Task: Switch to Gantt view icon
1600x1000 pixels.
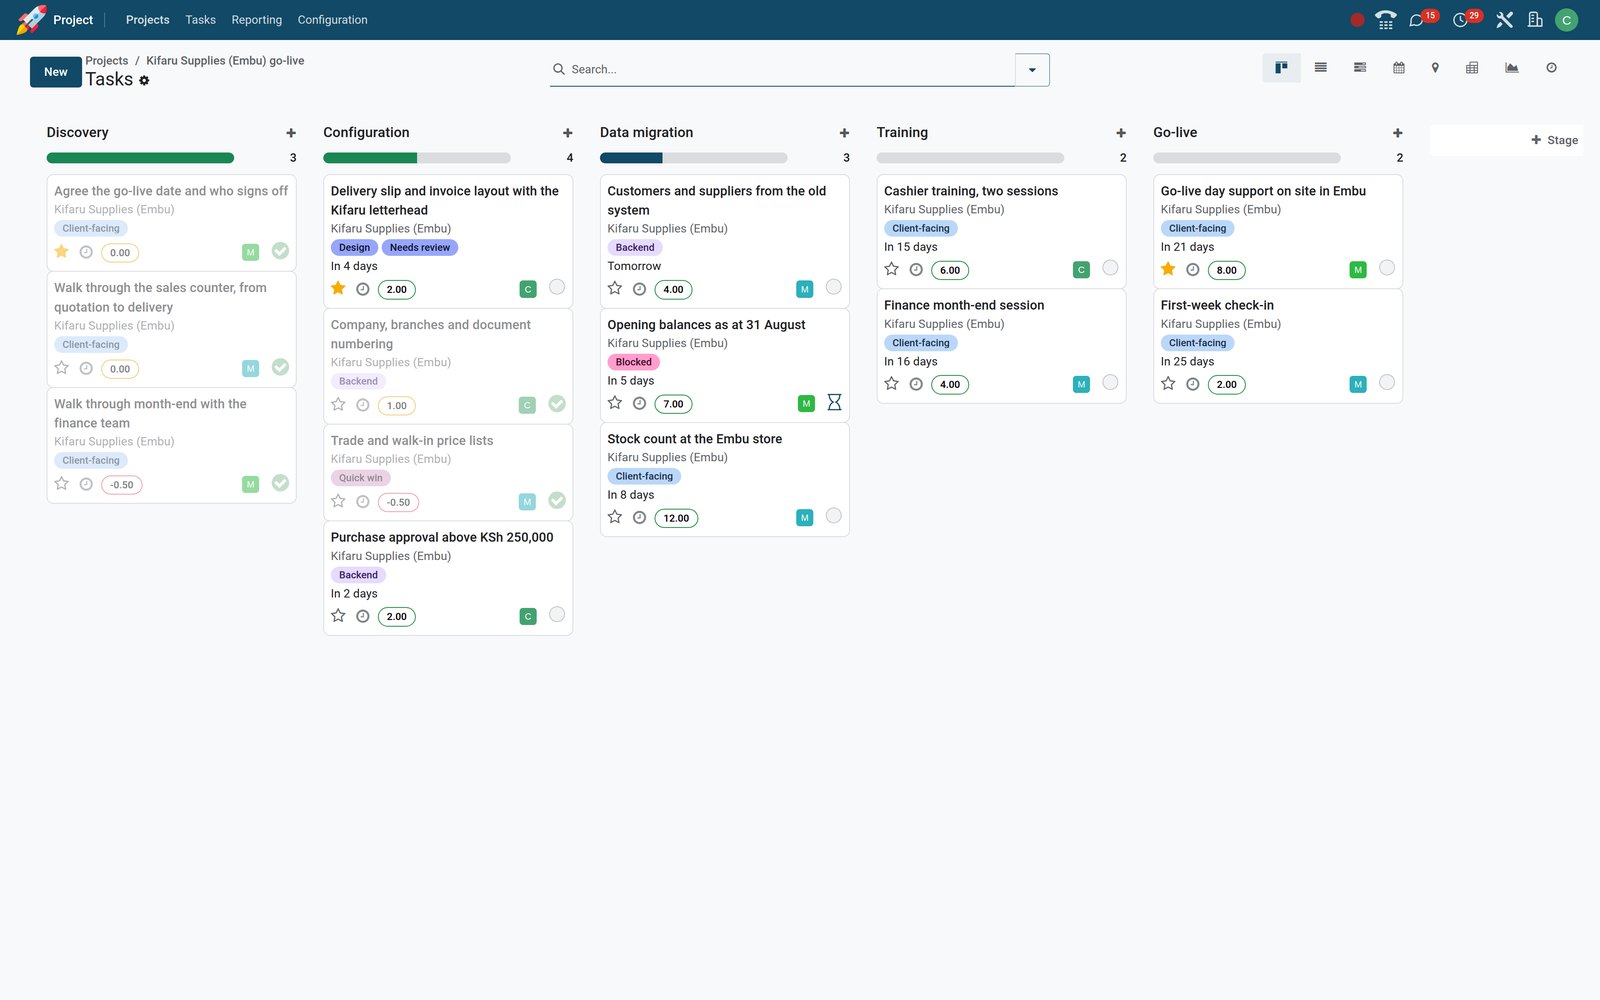Action: (x=1360, y=68)
